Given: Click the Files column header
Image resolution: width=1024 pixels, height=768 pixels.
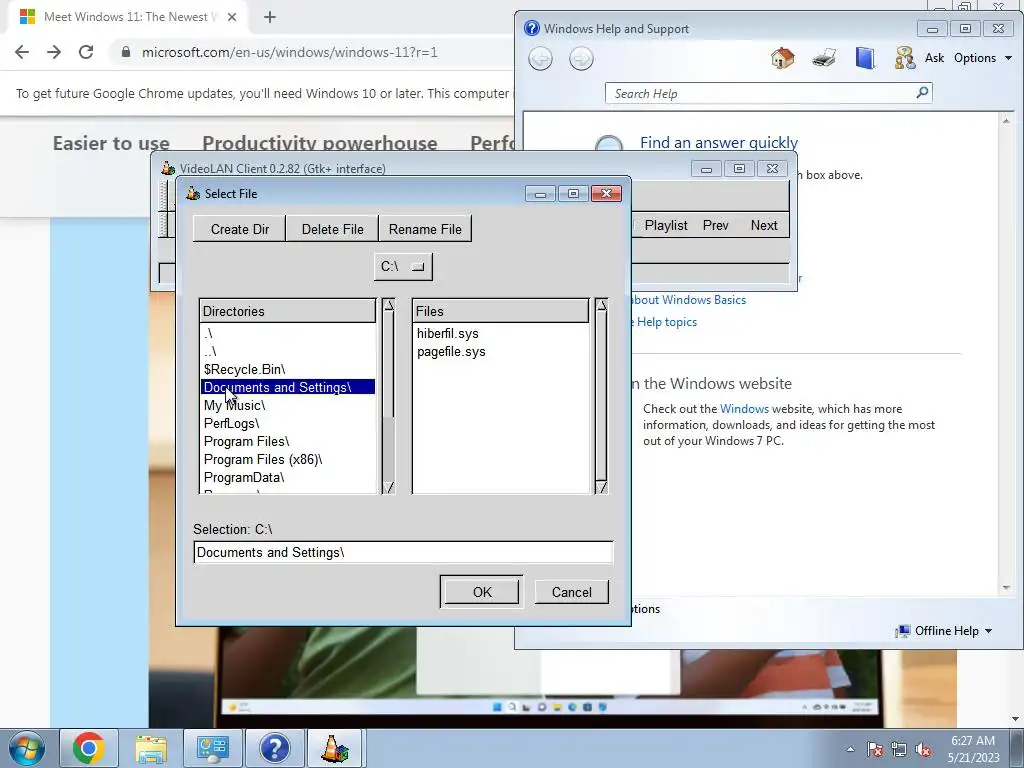Looking at the screenshot, I should [500, 311].
